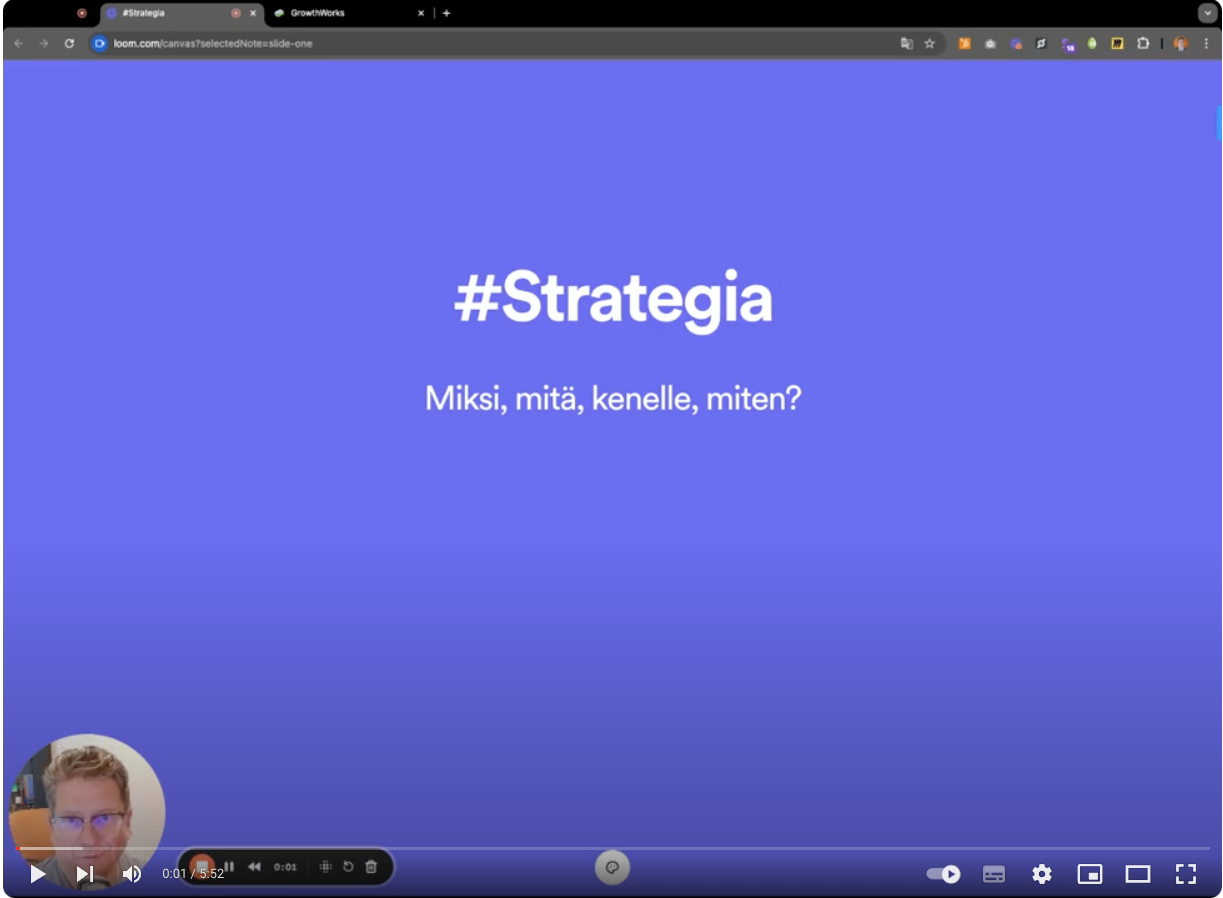
Task: Enter full screen mode
Action: point(1186,874)
